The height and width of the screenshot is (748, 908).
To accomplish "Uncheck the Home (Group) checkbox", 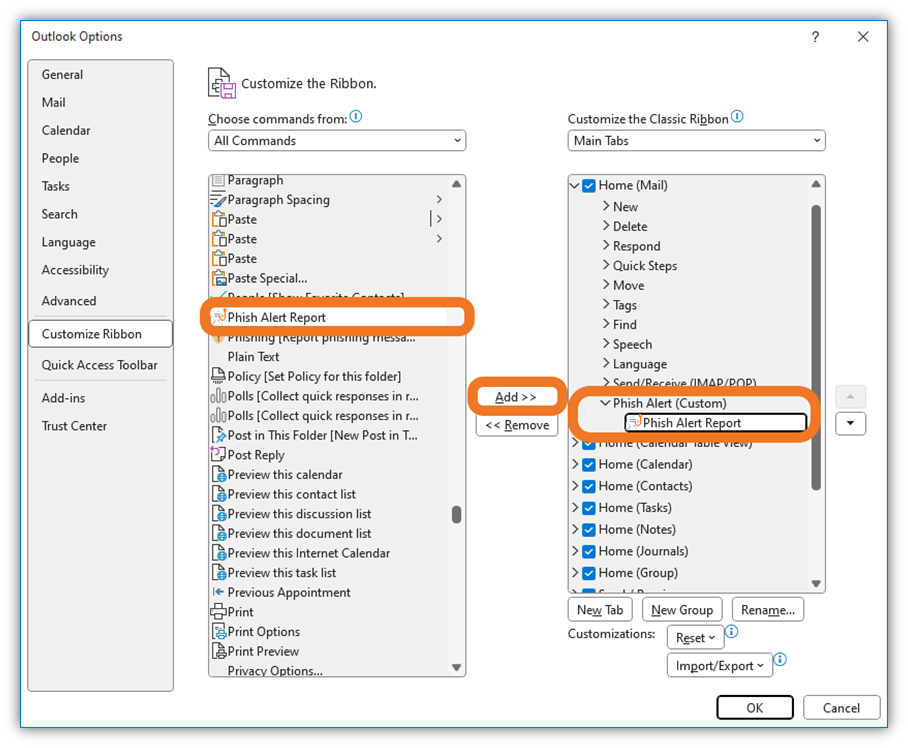I will pyautogui.click(x=589, y=573).
